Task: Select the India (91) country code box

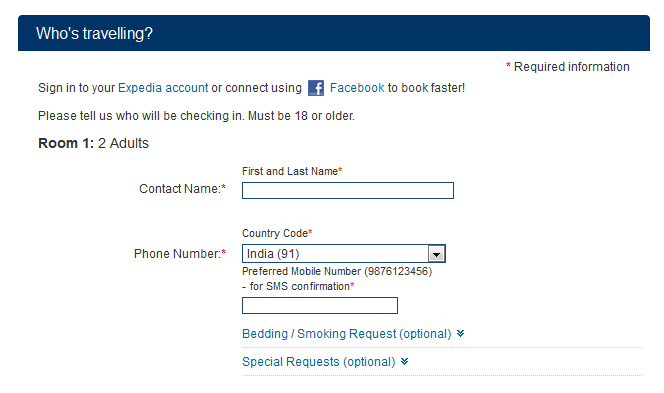Action: pos(343,254)
